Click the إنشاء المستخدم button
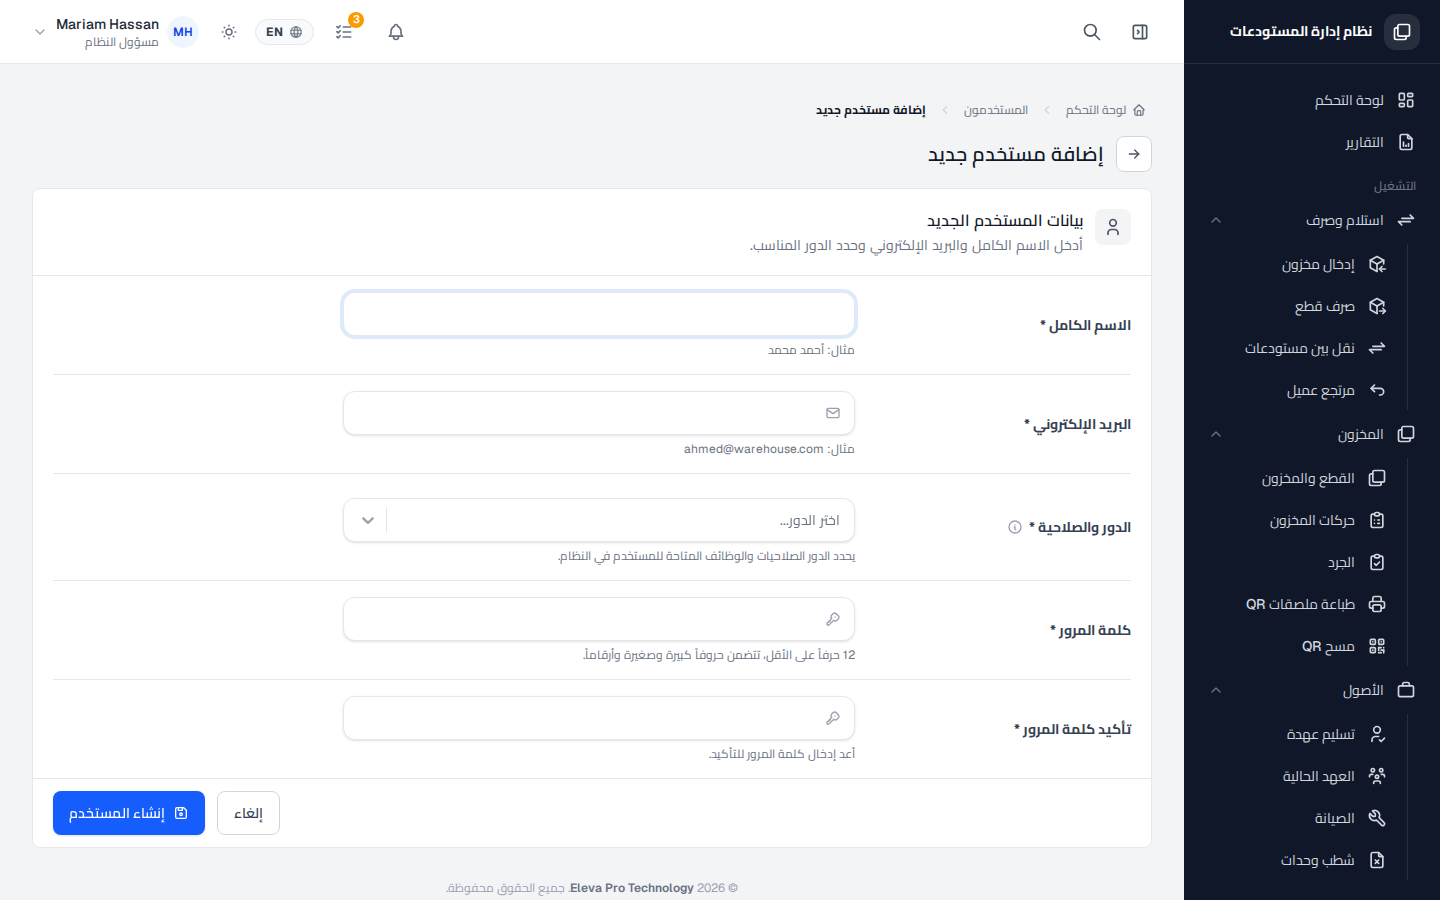Viewport: 1440px width, 900px height. coord(129,813)
